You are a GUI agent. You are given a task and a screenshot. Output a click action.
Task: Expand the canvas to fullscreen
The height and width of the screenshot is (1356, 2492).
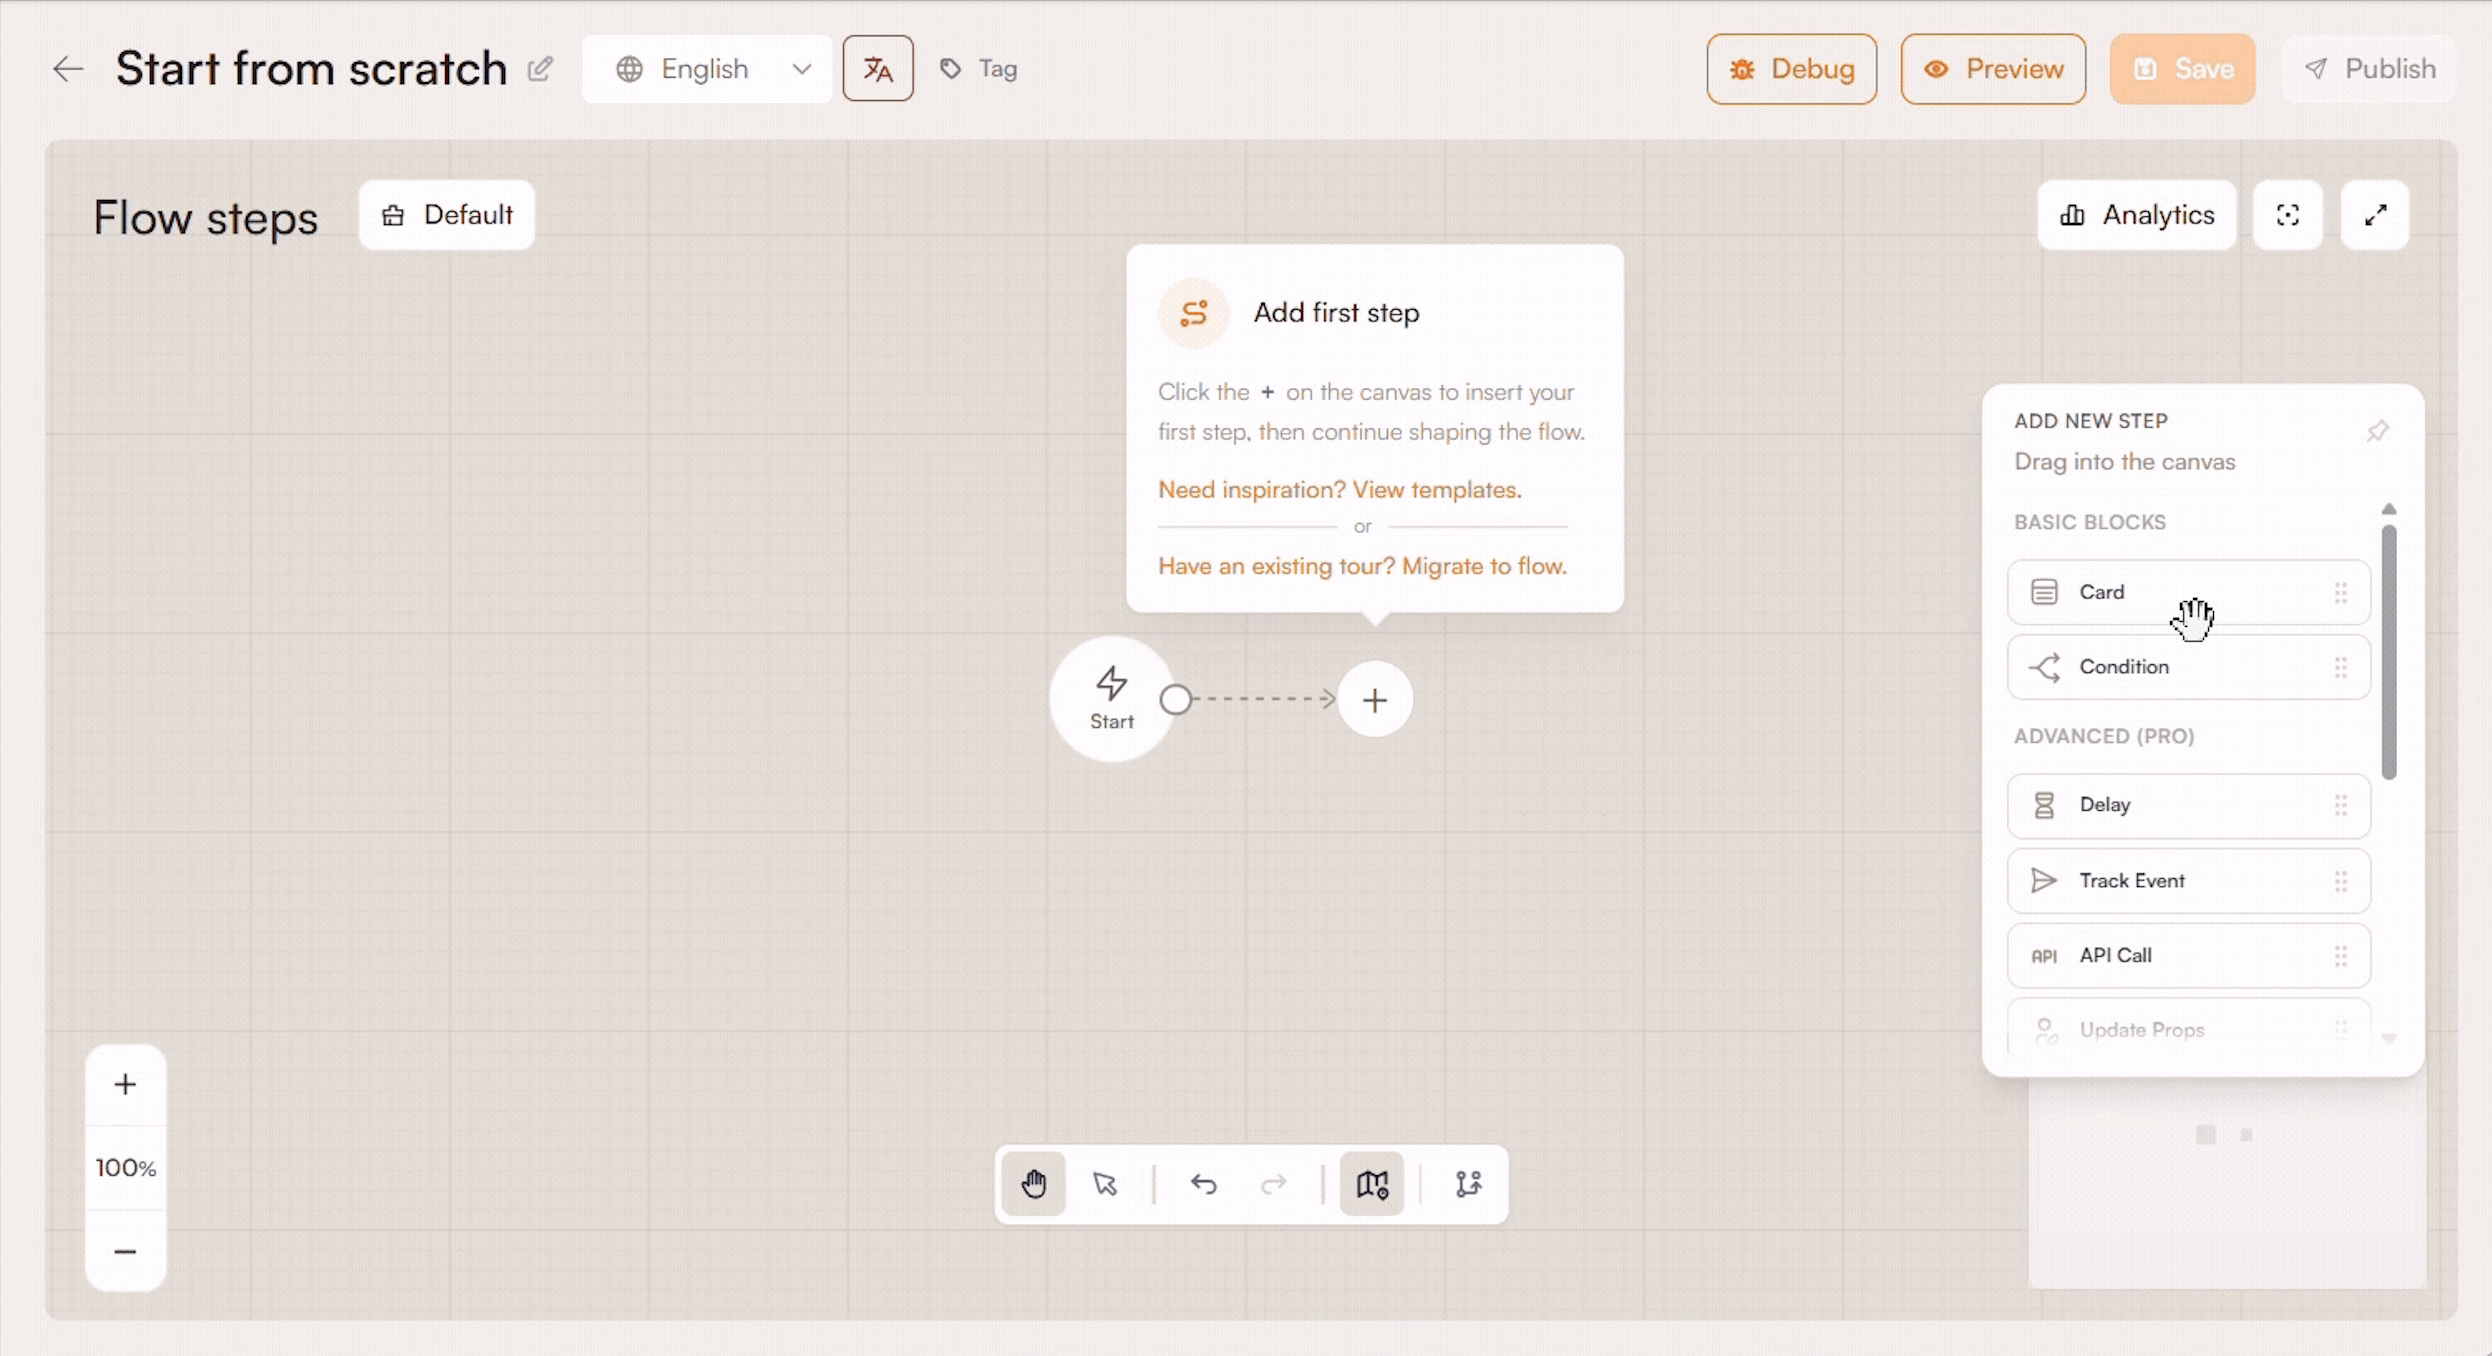(2374, 215)
